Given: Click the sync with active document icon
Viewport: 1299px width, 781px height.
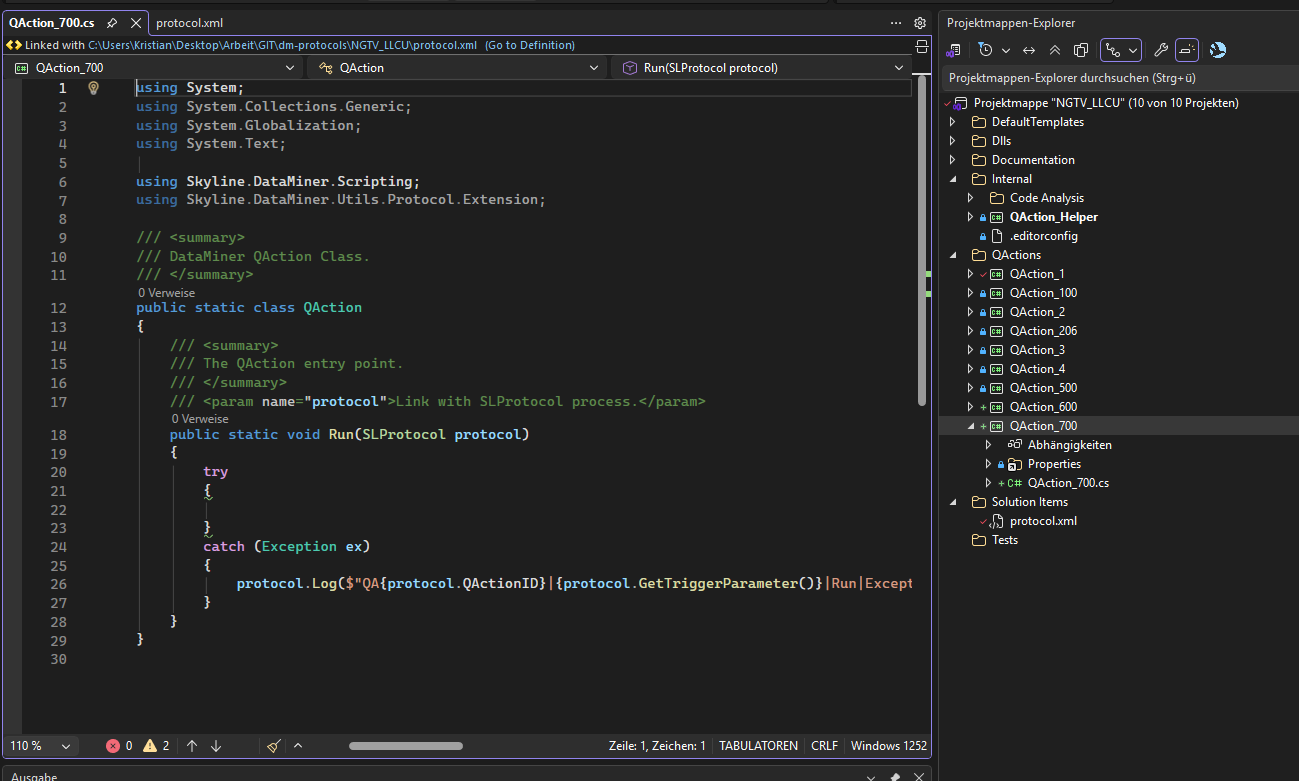Looking at the screenshot, I should pos(1029,50).
